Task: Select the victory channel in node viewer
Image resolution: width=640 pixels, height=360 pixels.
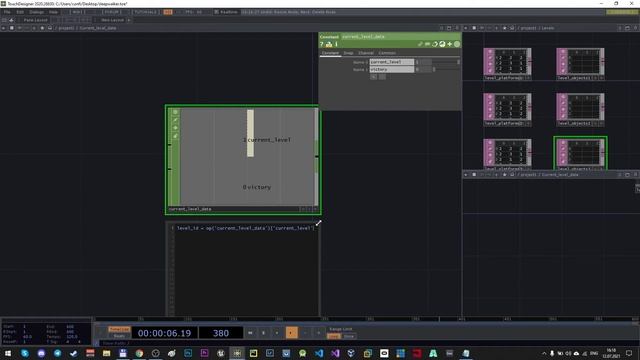Action: (257, 187)
